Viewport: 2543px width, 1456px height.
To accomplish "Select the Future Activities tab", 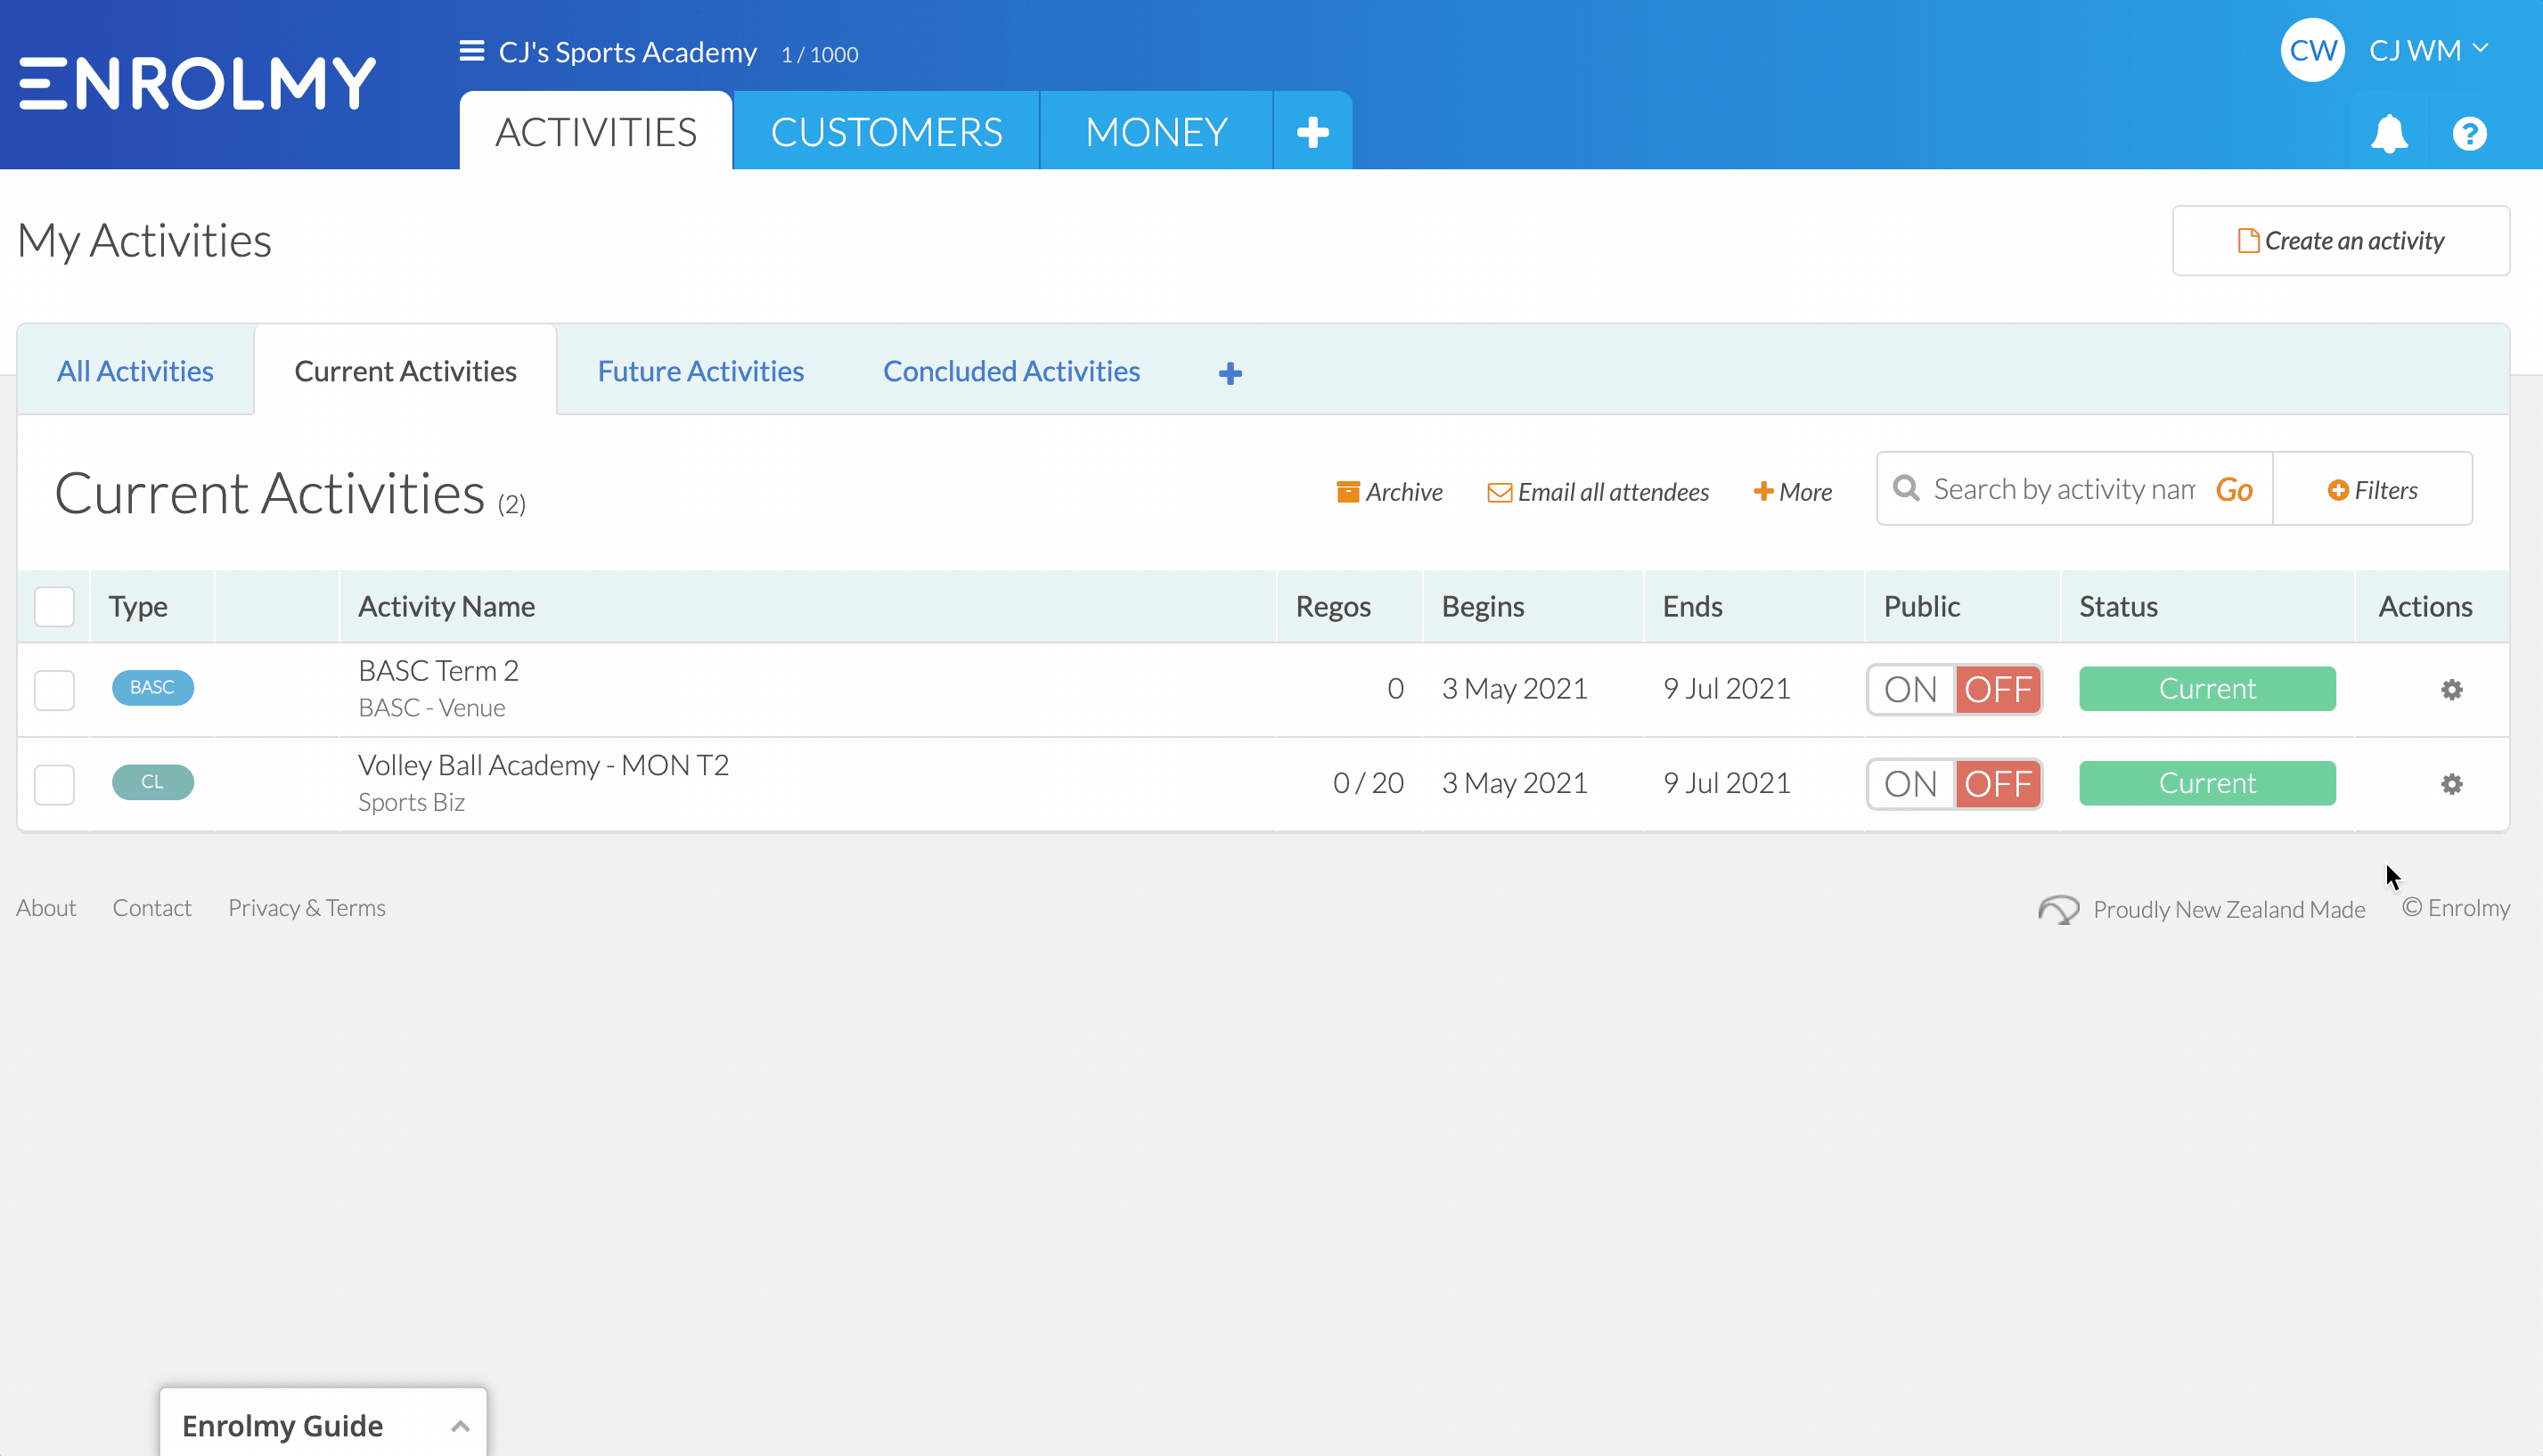I will pyautogui.click(x=700, y=371).
